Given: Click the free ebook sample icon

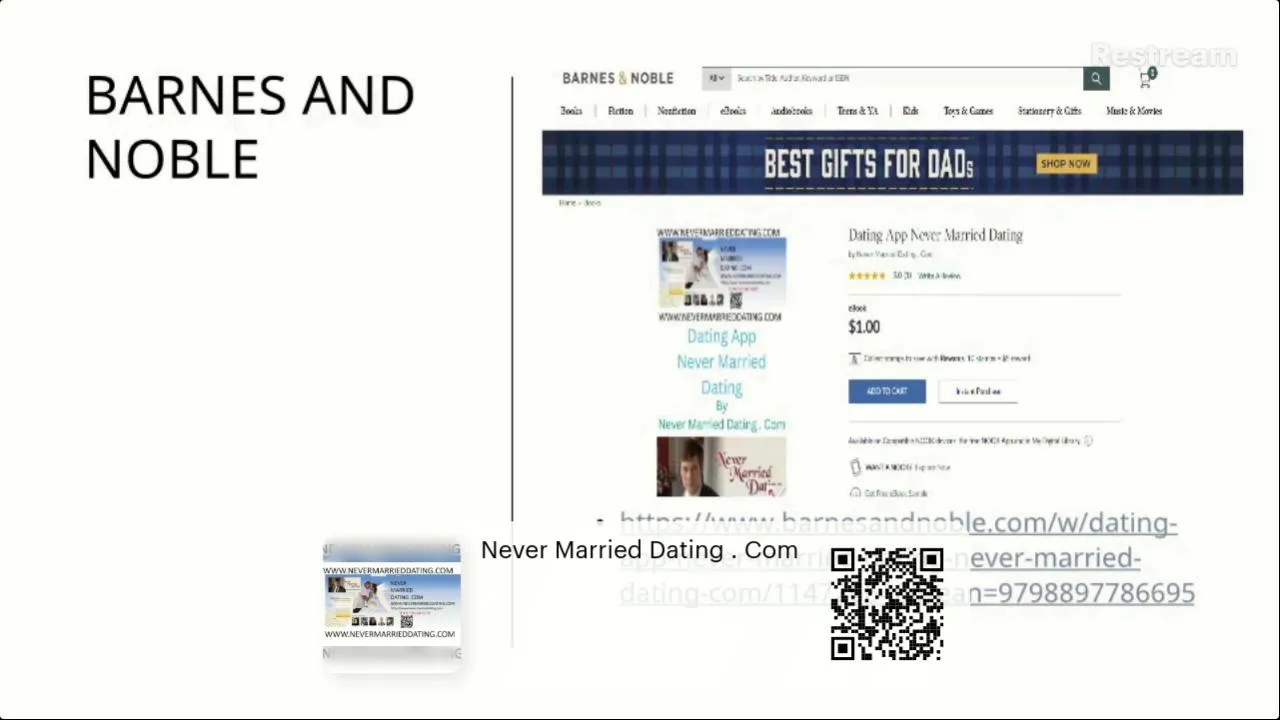Looking at the screenshot, I should [855, 493].
